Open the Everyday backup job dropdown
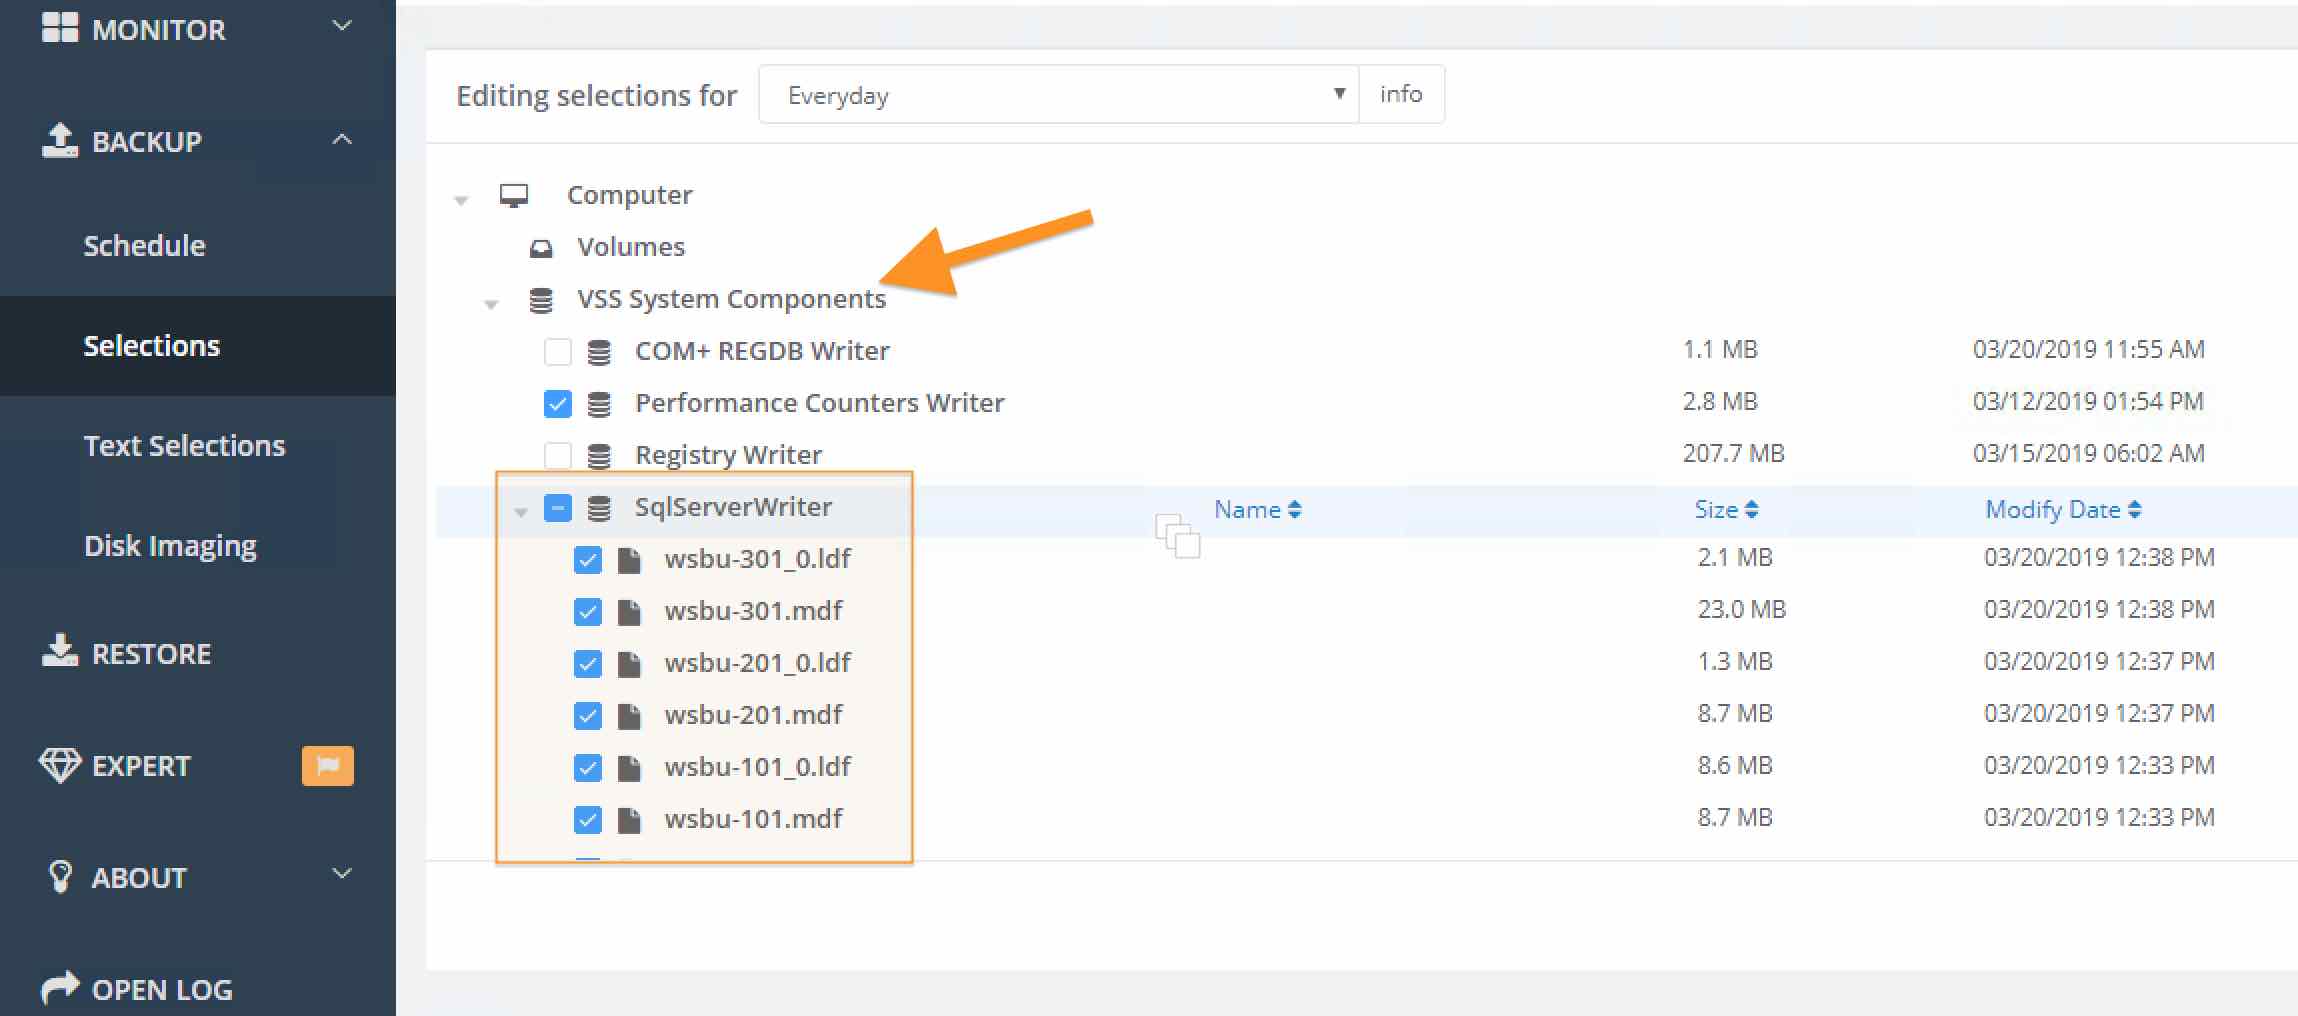This screenshot has height=1016, width=2298. pyautogui.click(x=1058, y=95)
